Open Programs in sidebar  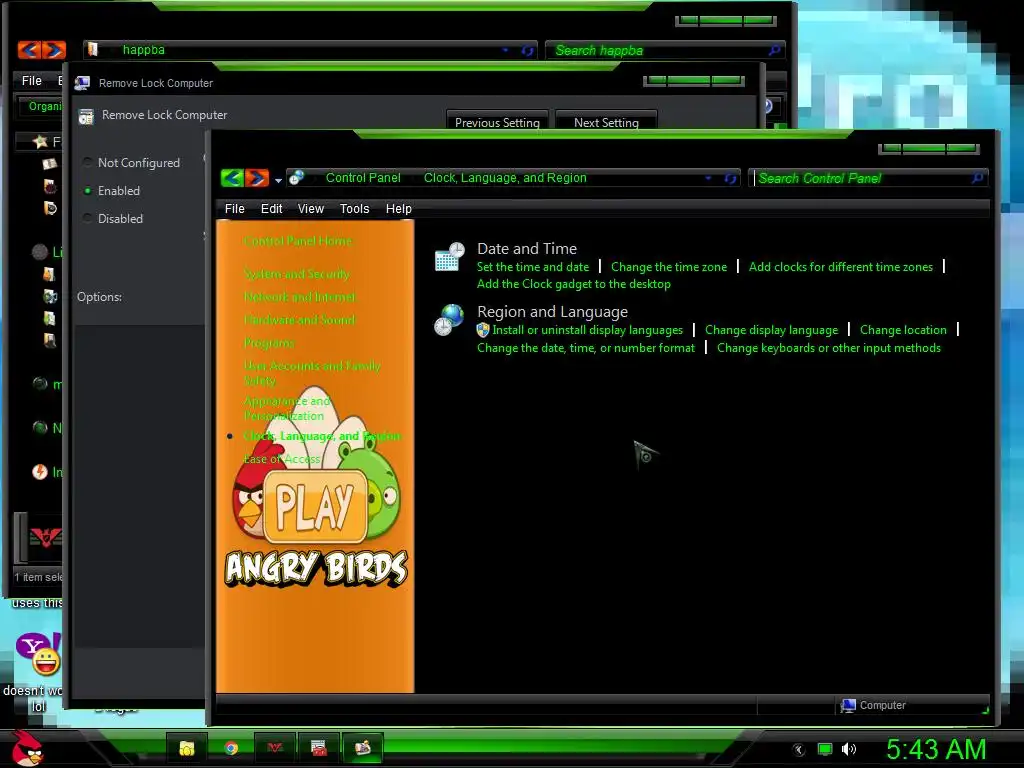coord(268,343)
